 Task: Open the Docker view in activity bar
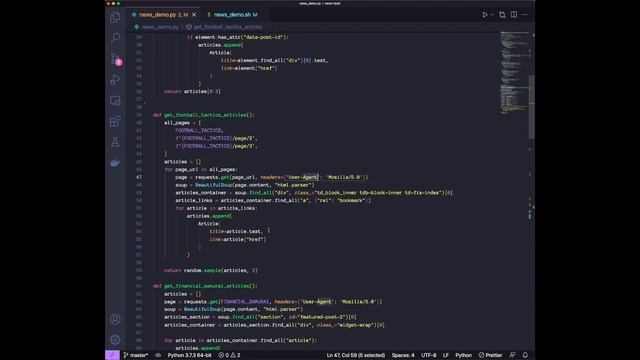115,163
